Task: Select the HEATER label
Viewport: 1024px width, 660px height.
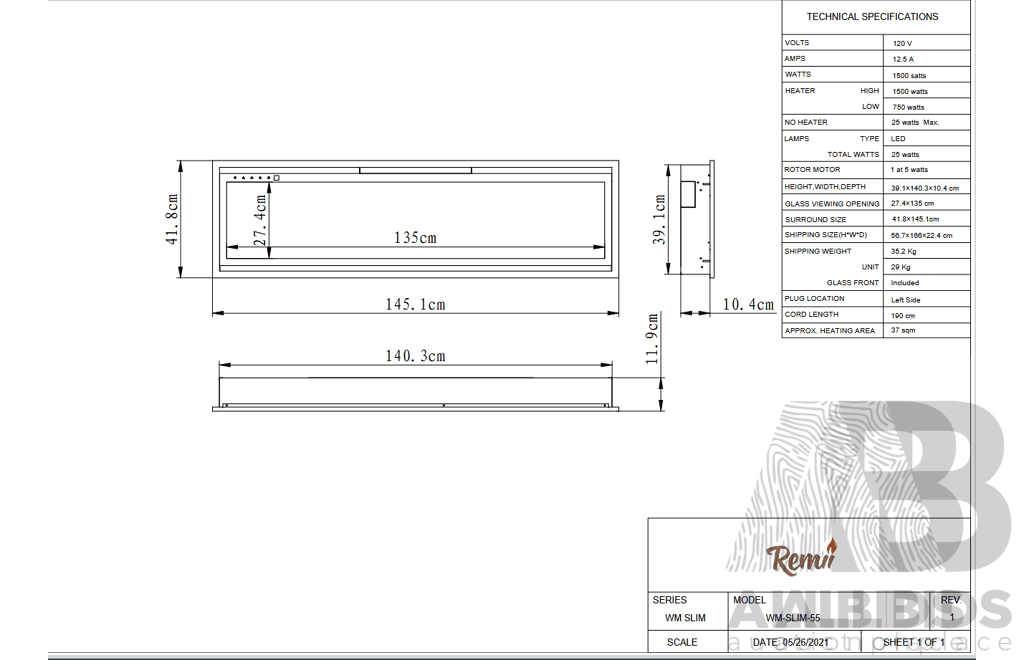Action: point(800,91)
